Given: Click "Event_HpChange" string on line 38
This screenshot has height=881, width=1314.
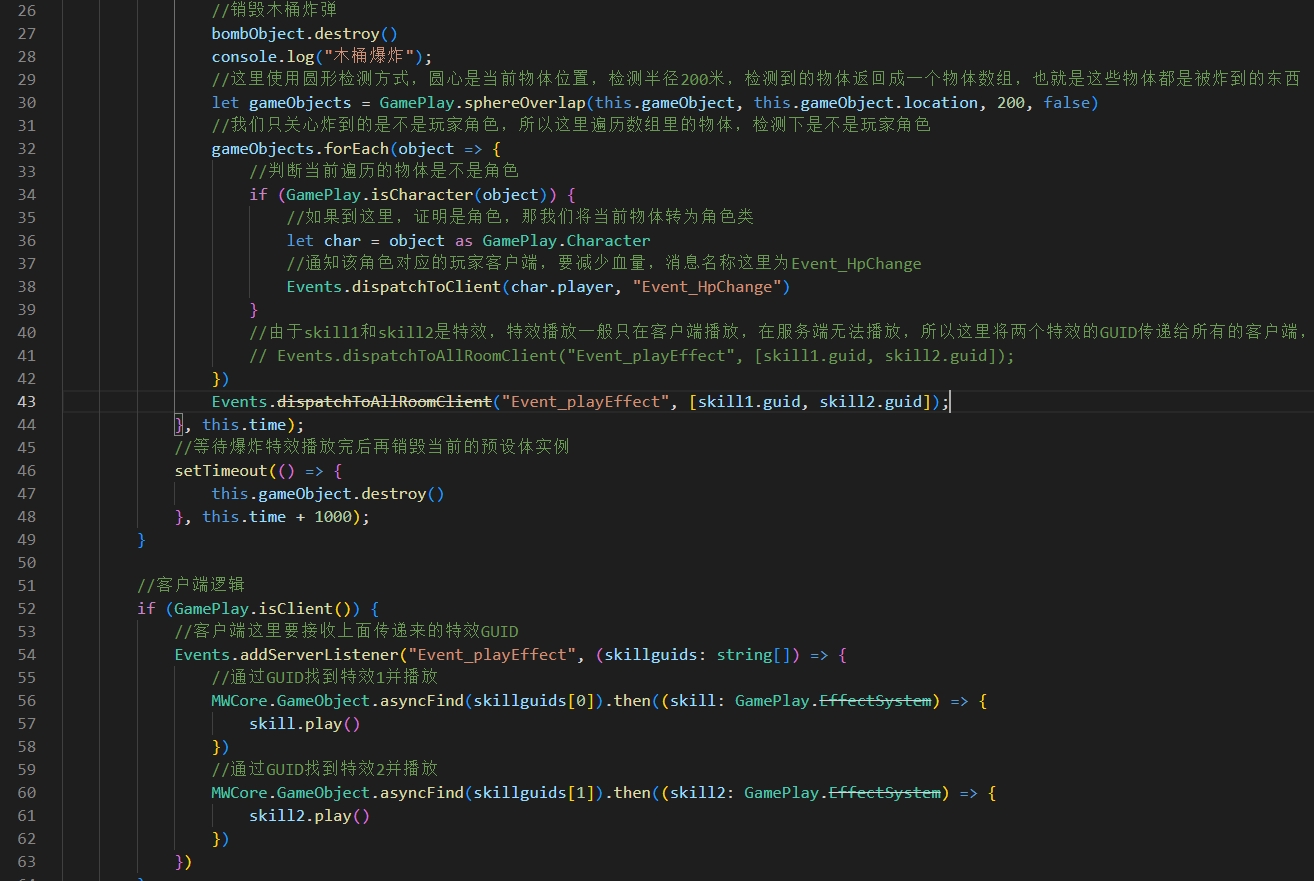Looking at the screenshot, I should 706,287.
